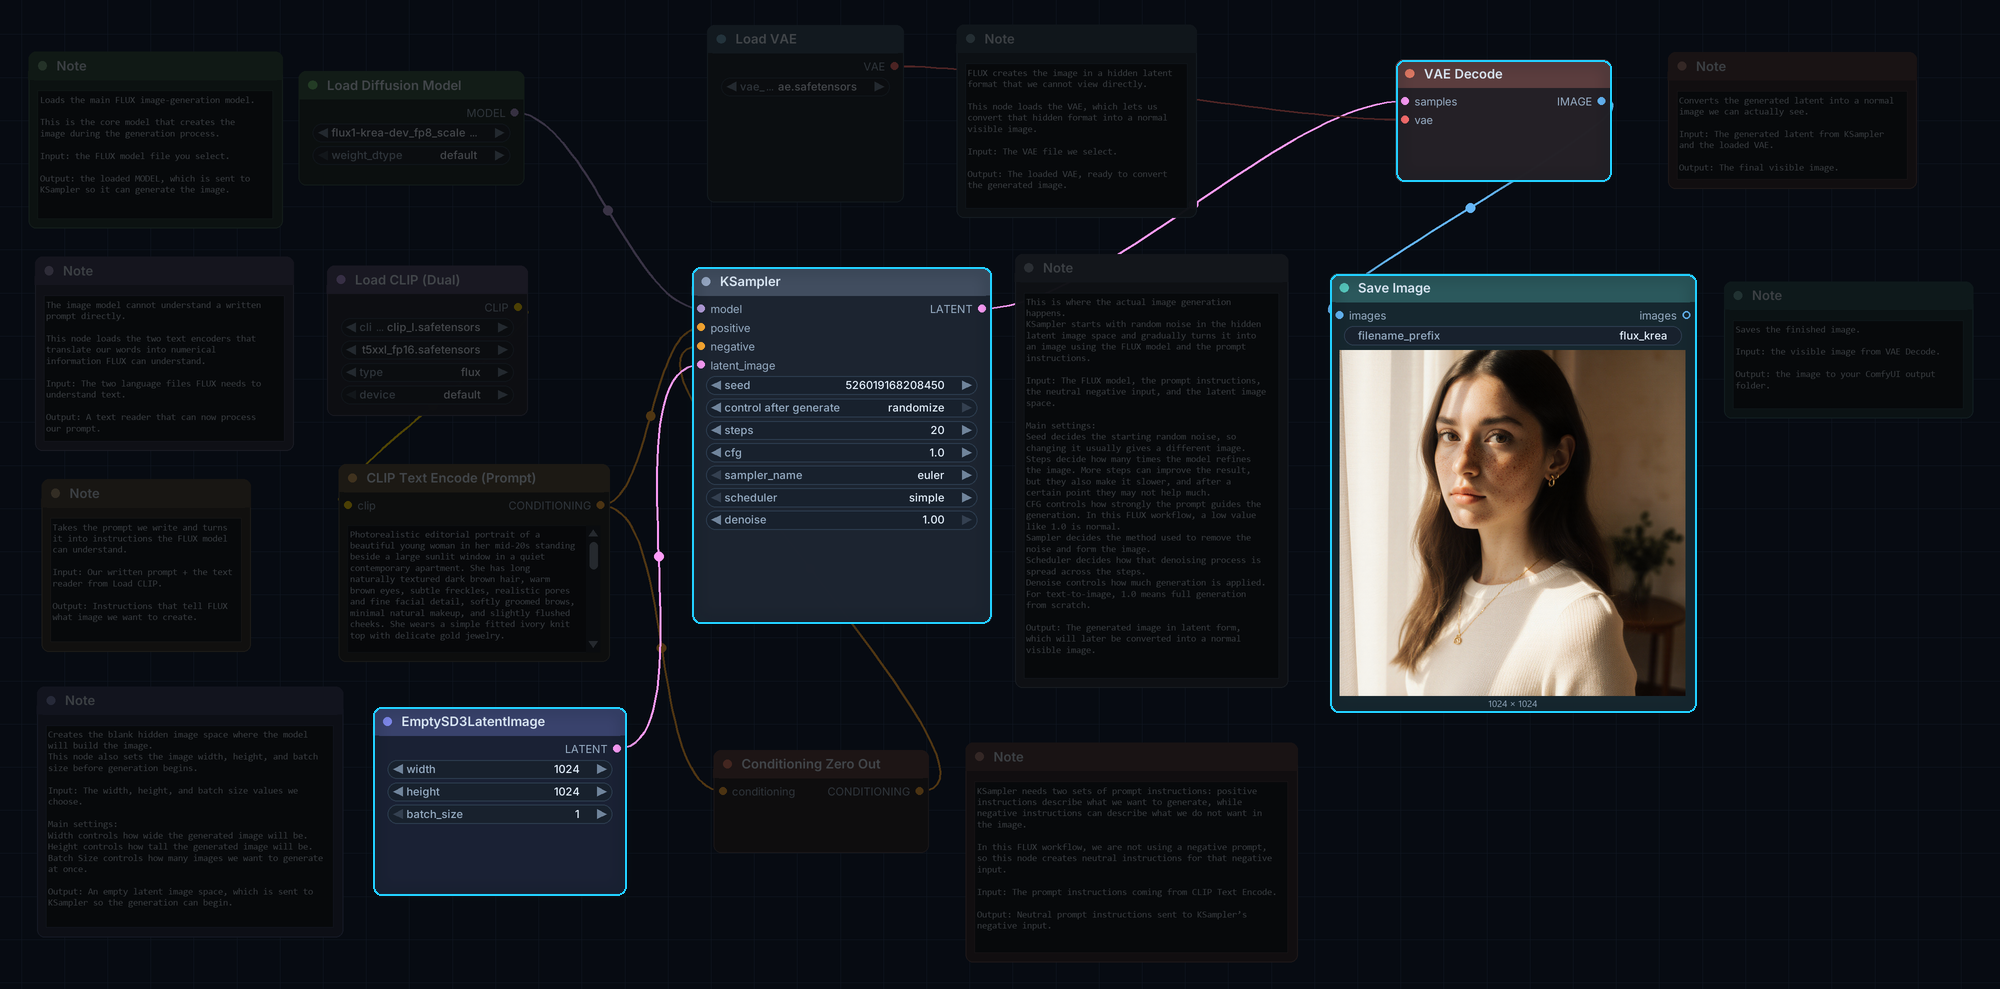Open the scheduler simple dropdown
Image resolution: width=2000 pixels, height=989 pixels.
[841, 498]
